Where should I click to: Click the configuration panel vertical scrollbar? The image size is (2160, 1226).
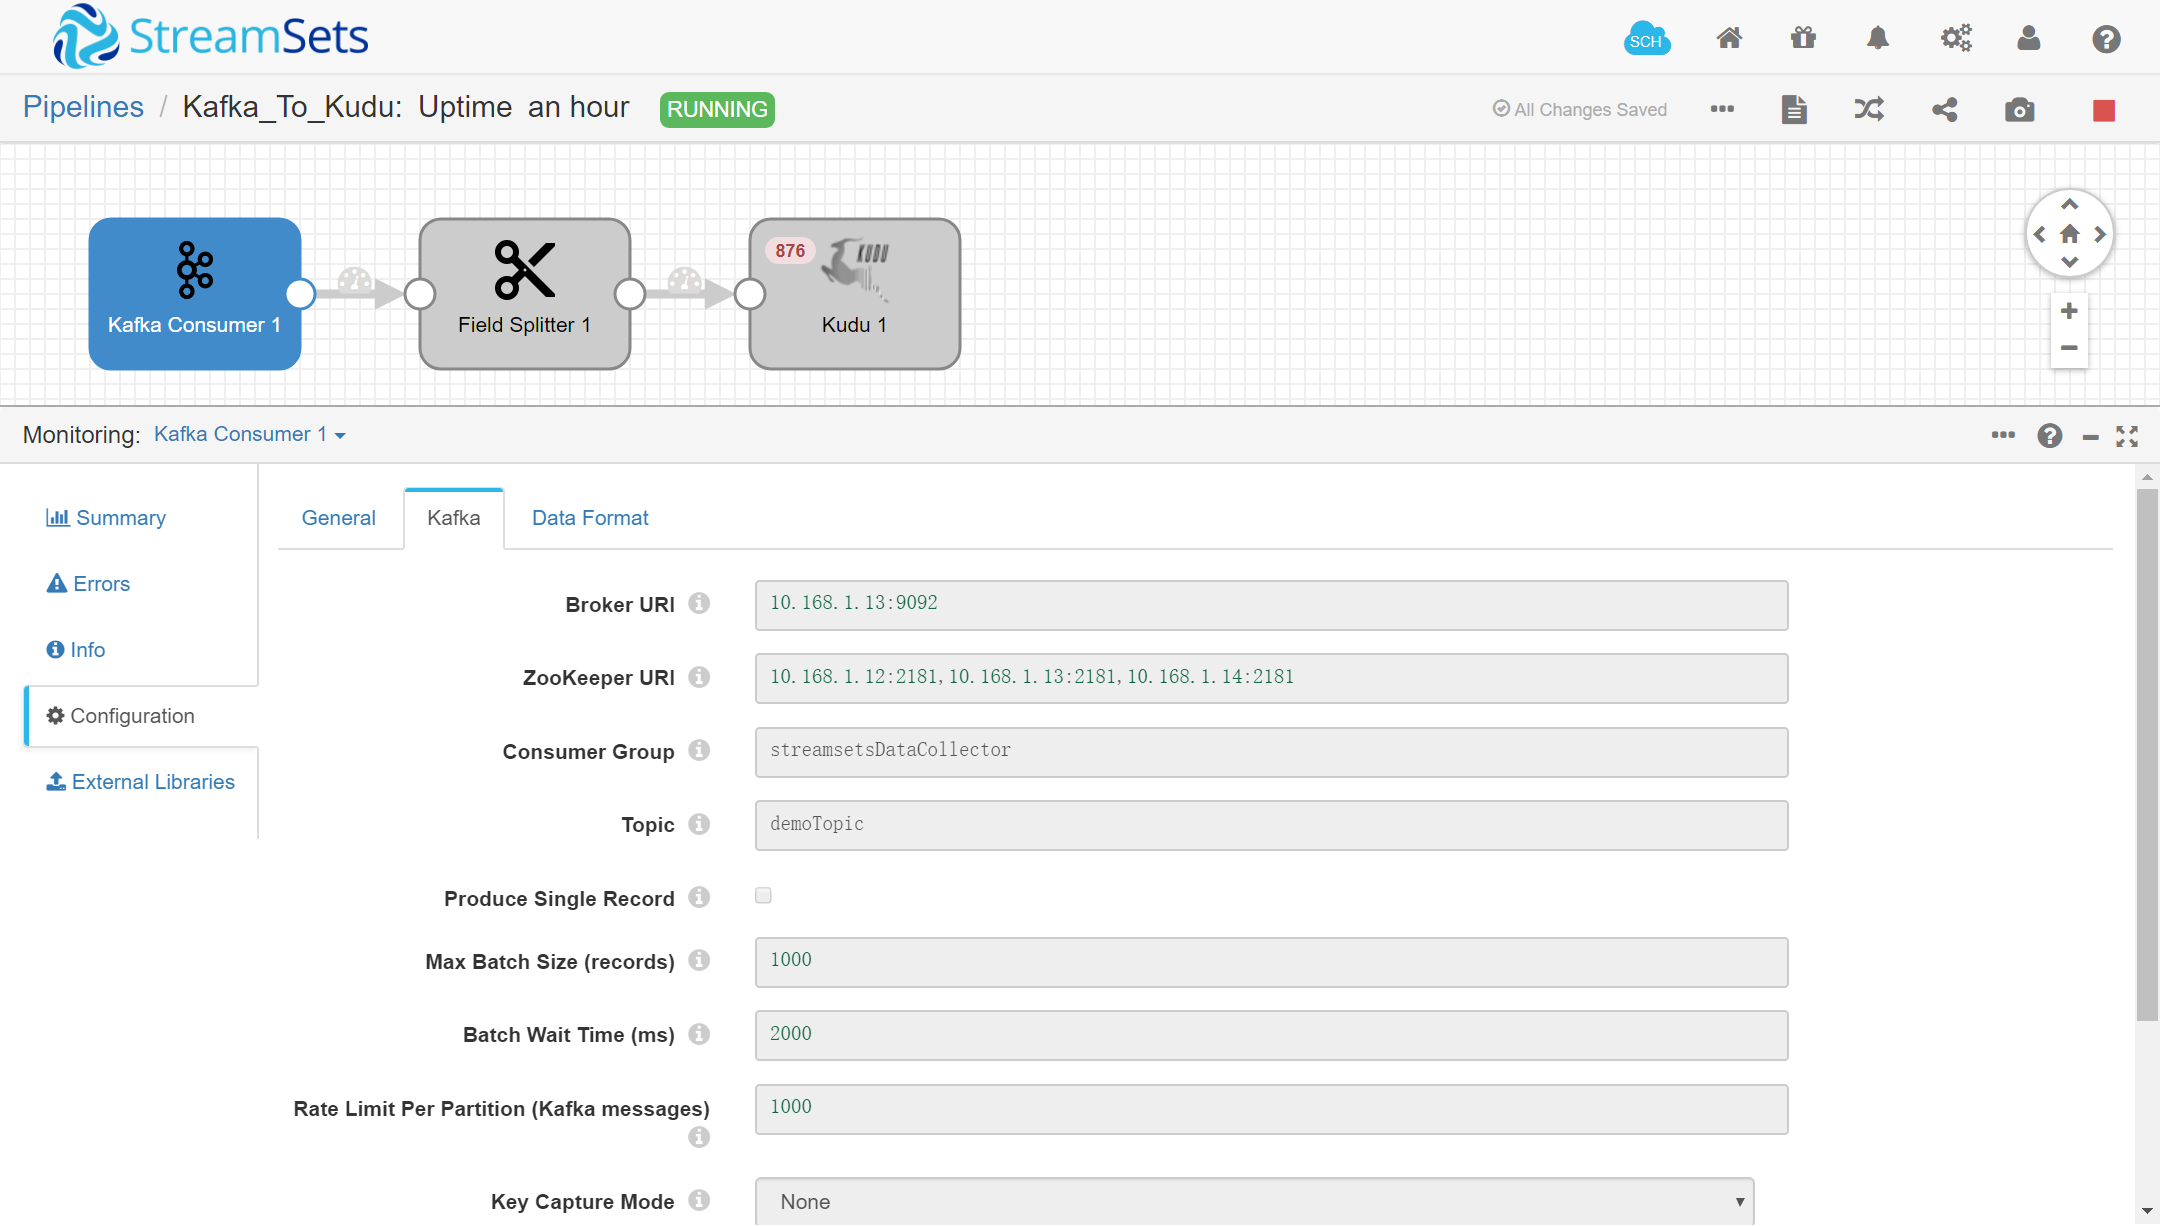2146,750
